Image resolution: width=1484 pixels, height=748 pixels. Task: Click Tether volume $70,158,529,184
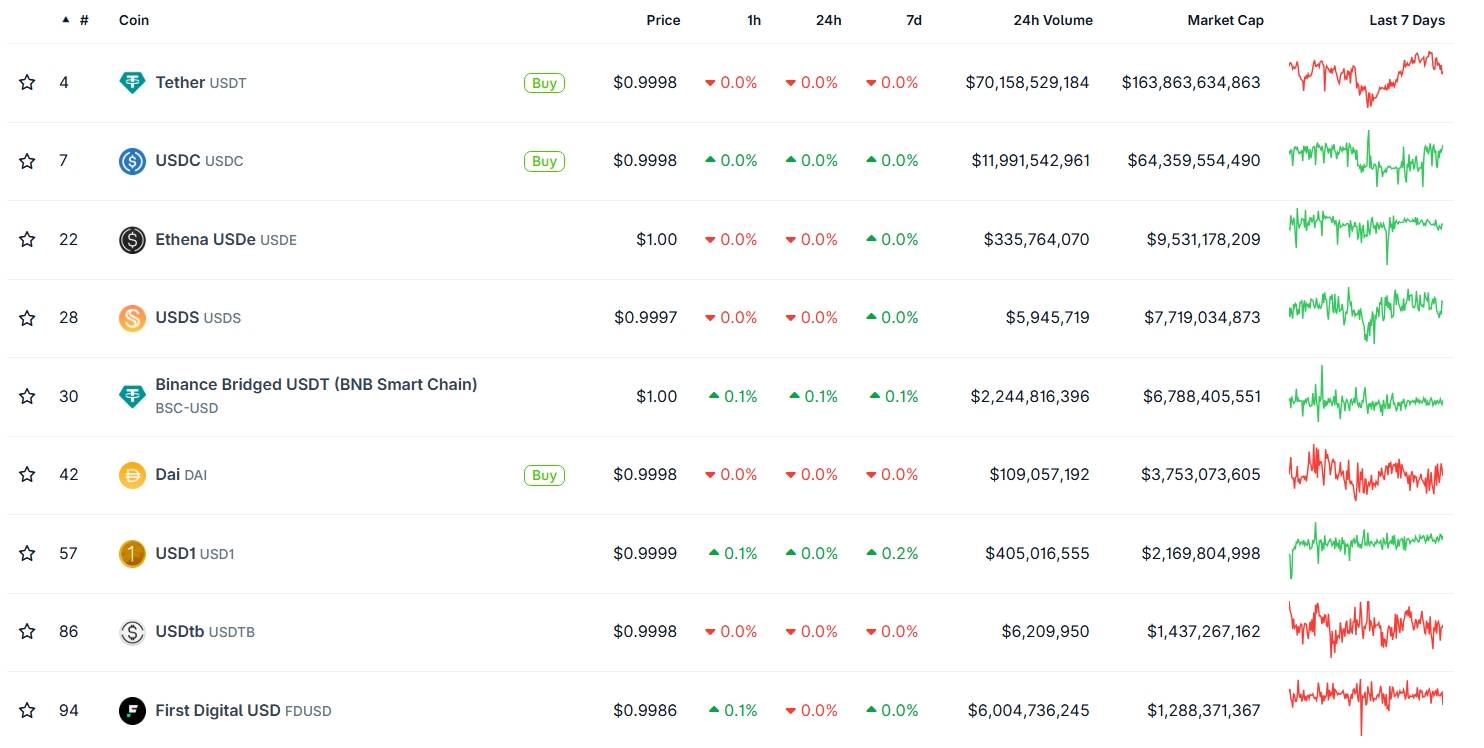pos(1028,83)
